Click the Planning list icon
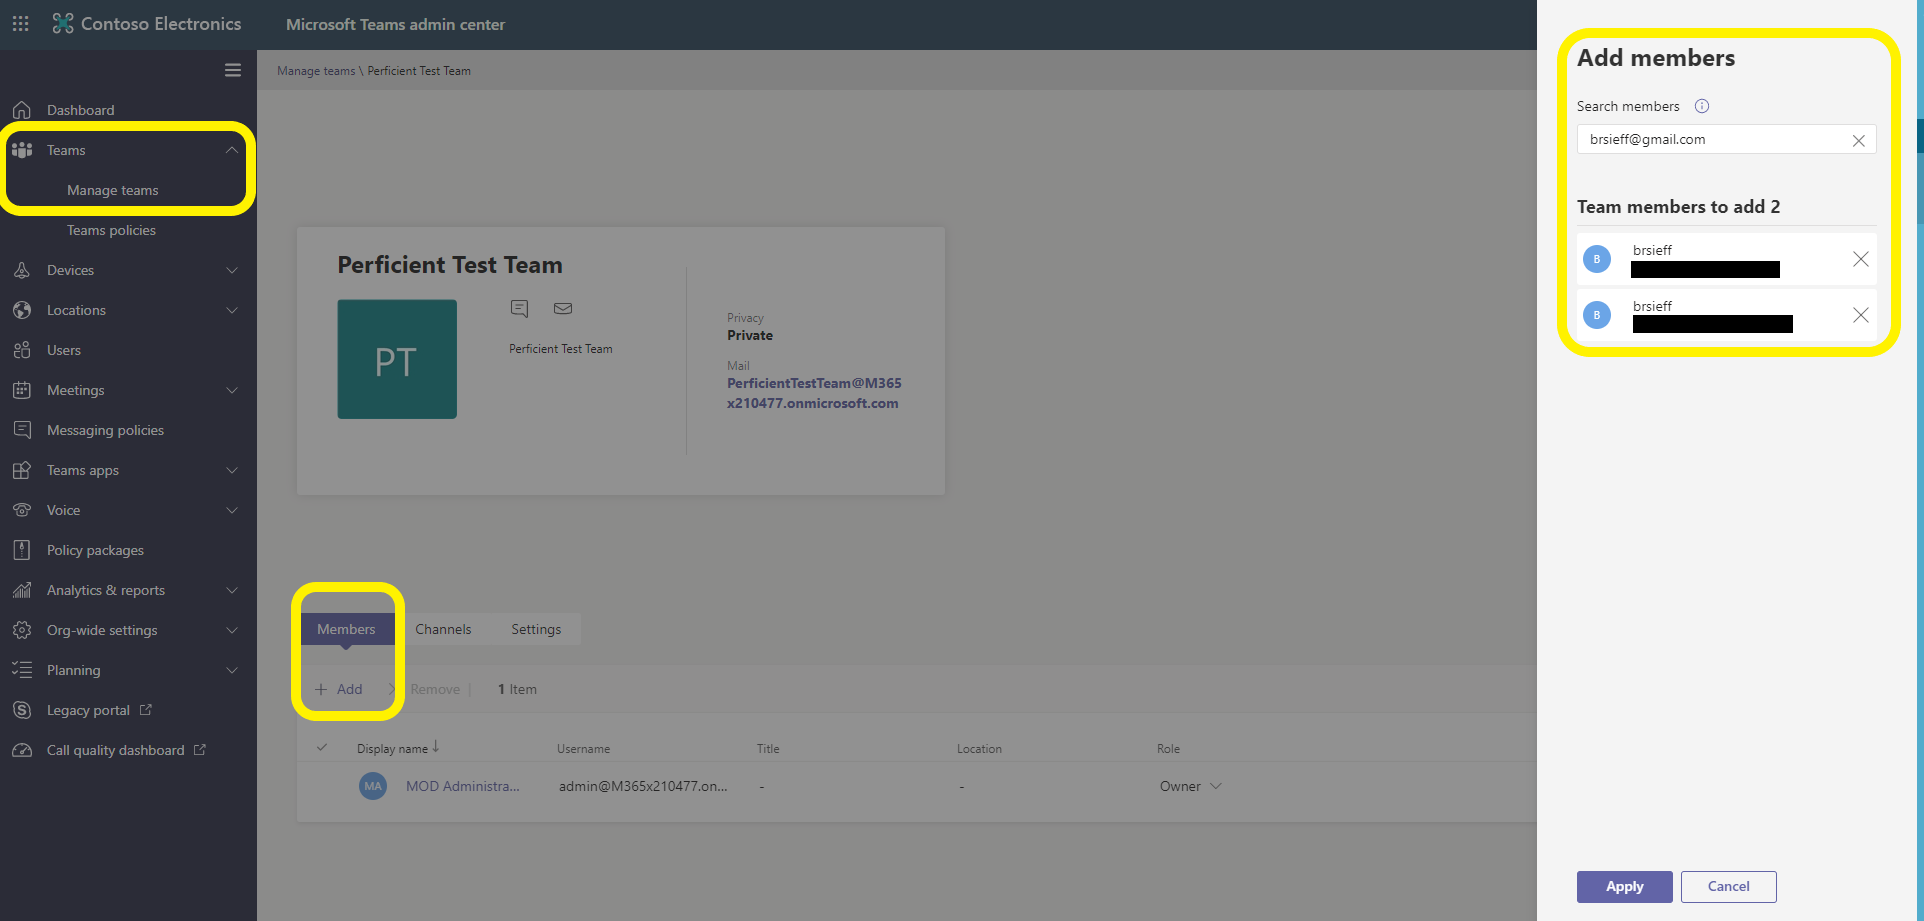The width and height of the screenshot is (1924, 921). (x=22, y=670)
